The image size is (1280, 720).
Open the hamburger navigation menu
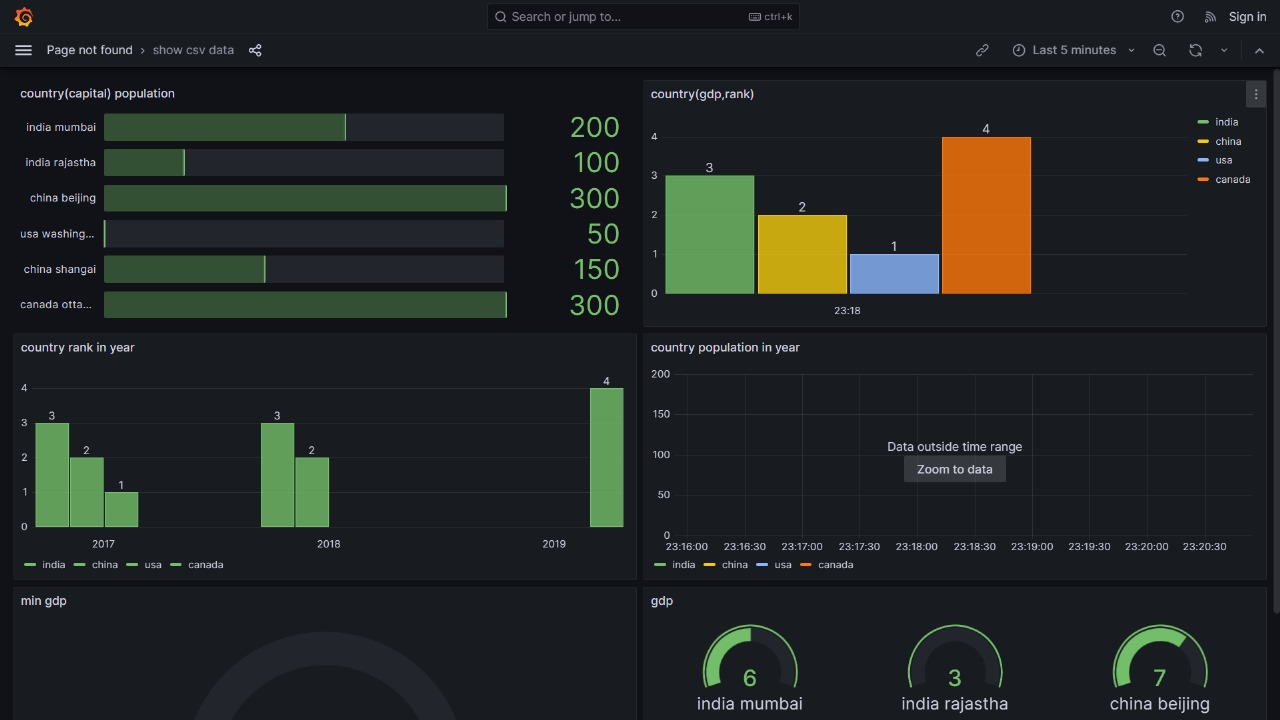pyautogui.click(x=24, y=50)
